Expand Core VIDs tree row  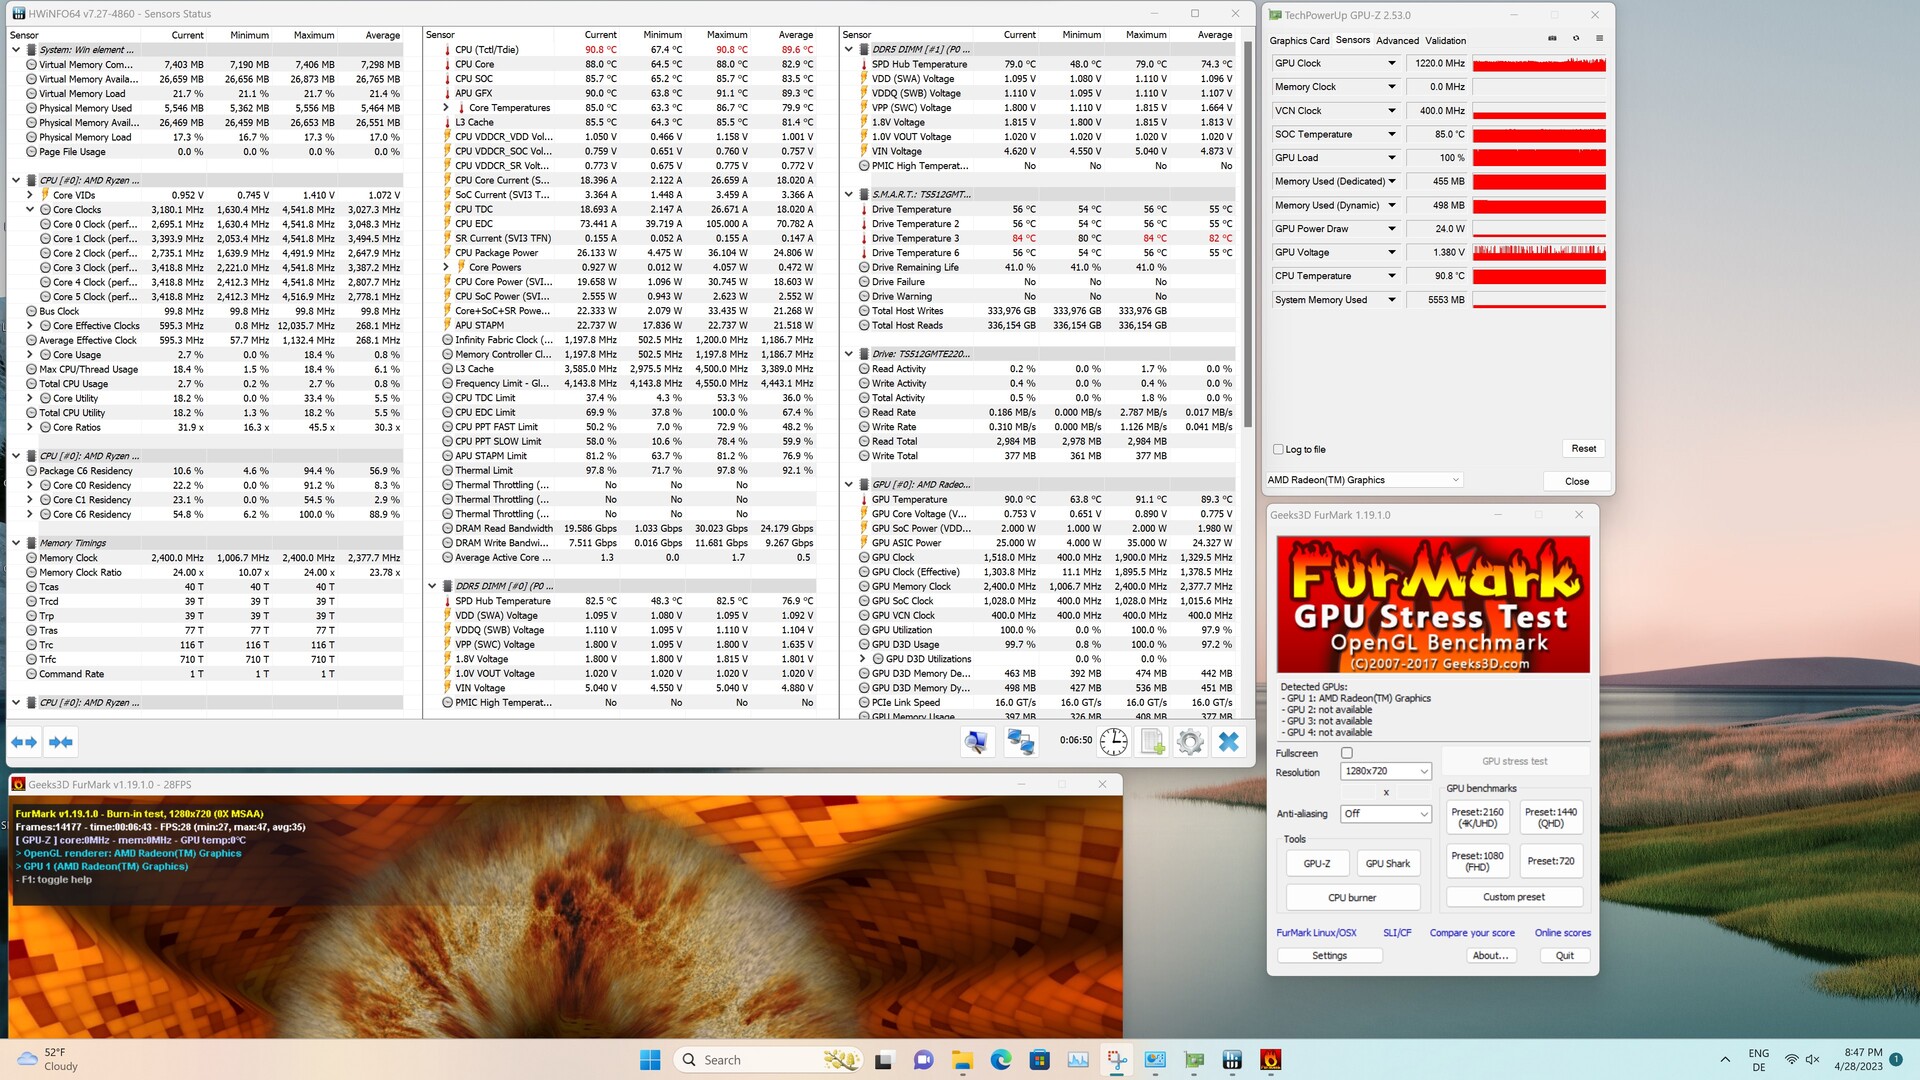coord(30,195)
